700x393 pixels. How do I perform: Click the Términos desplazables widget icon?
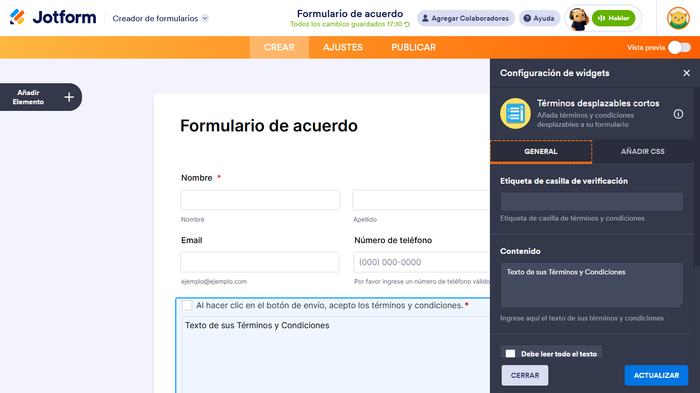pyautogui.click(x=515, y=113)
